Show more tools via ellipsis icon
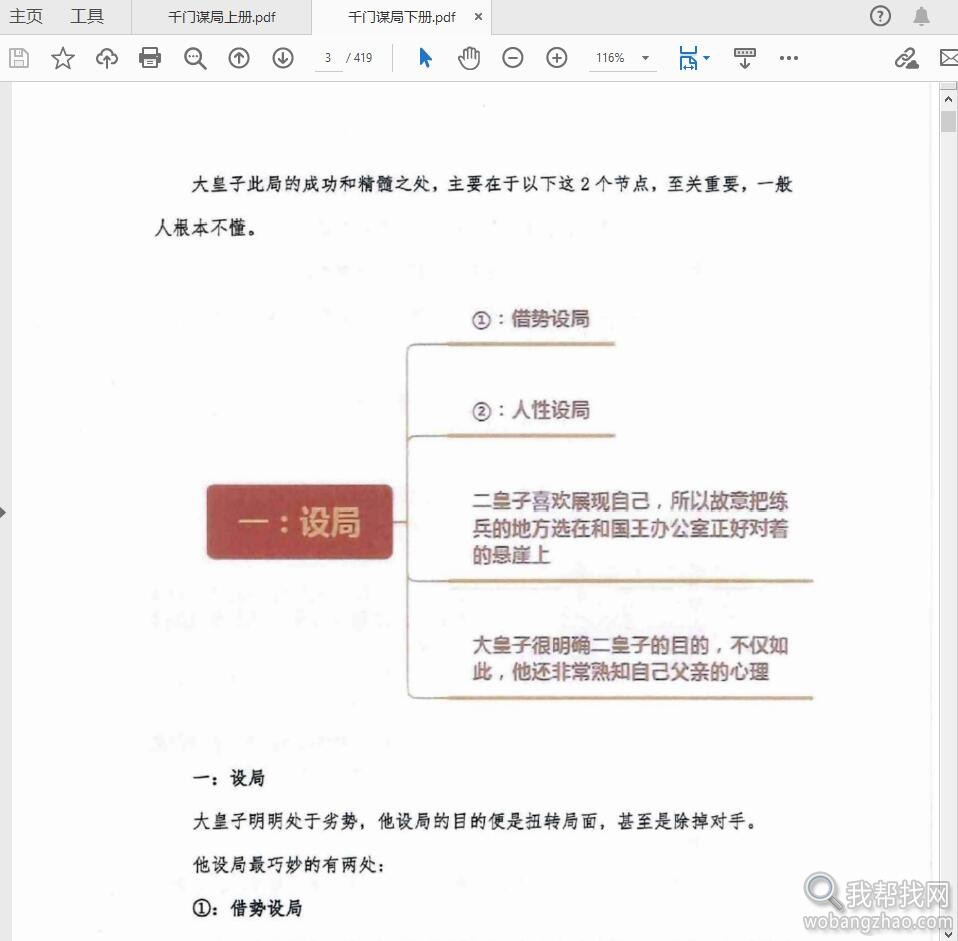Screen dimensions: 958x941 click(x=789, y=58)
